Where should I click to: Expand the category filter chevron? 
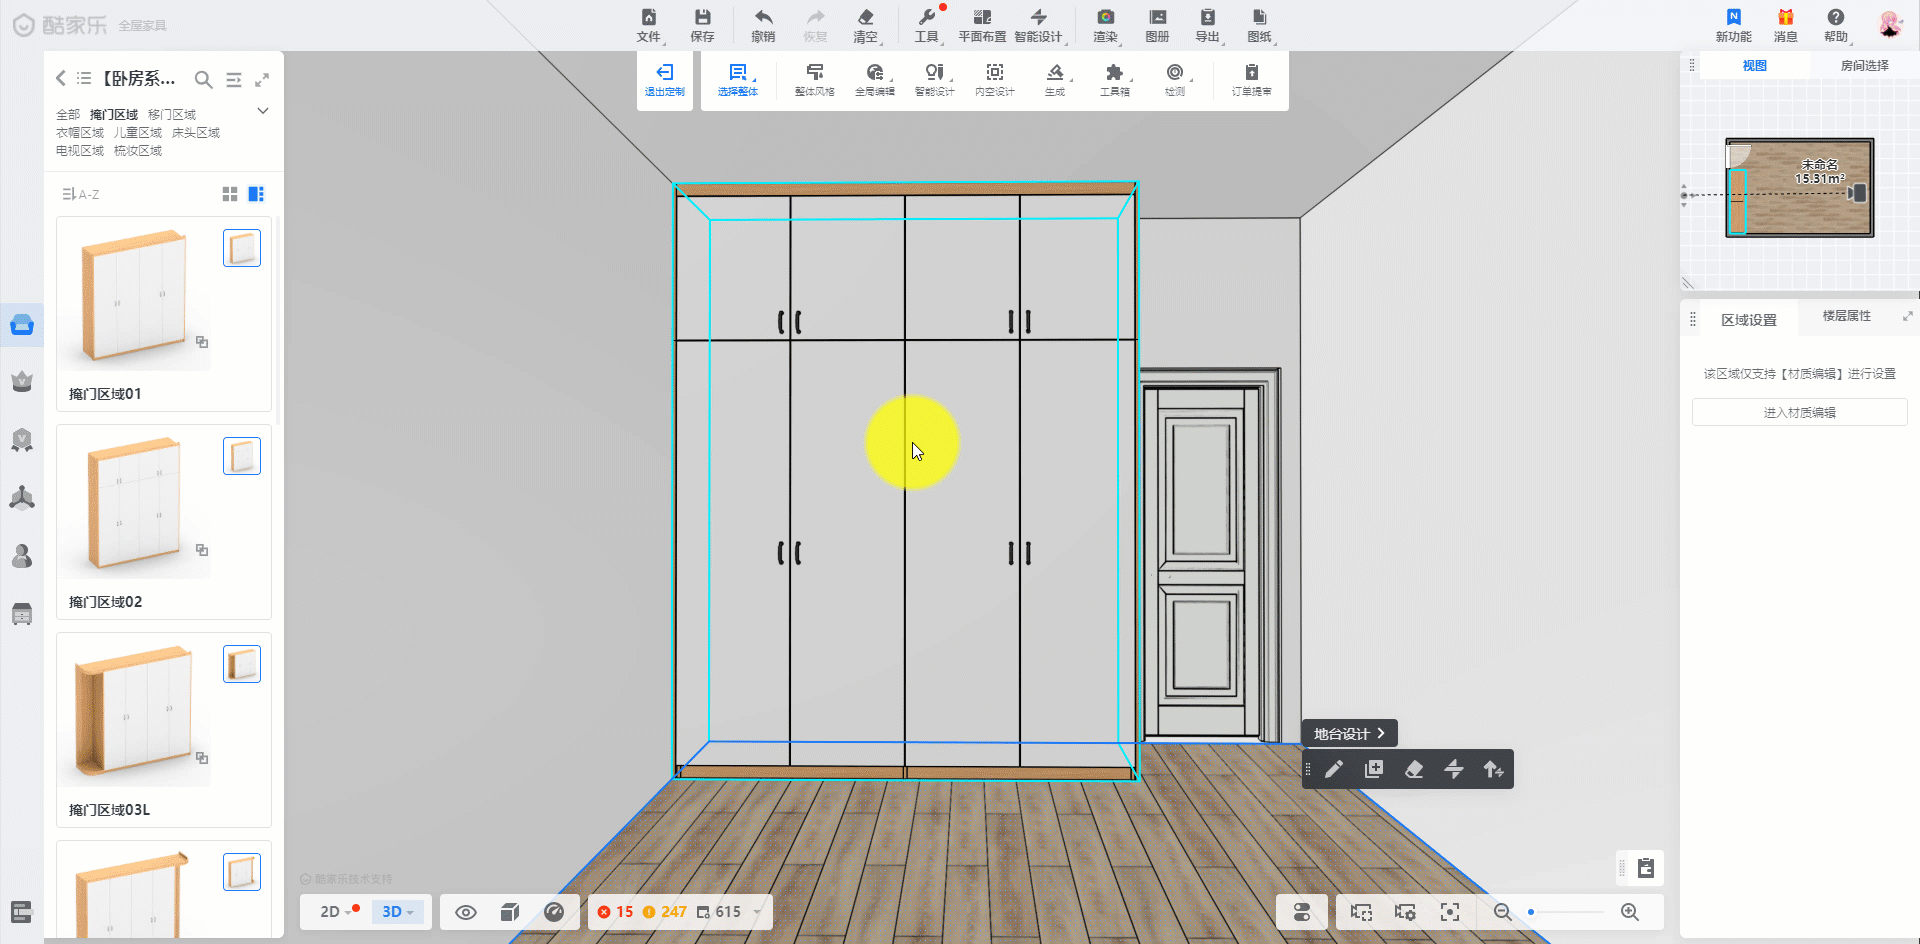tap(263, 111)
